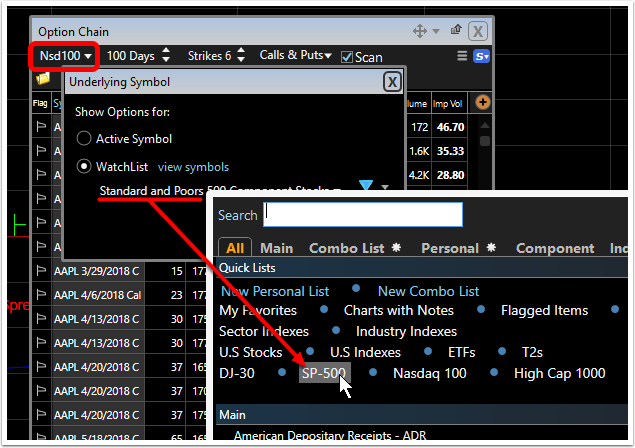Click the 35.33 implied volatility cell
Viewport: 635px width, 448px height.
(450, 151)
